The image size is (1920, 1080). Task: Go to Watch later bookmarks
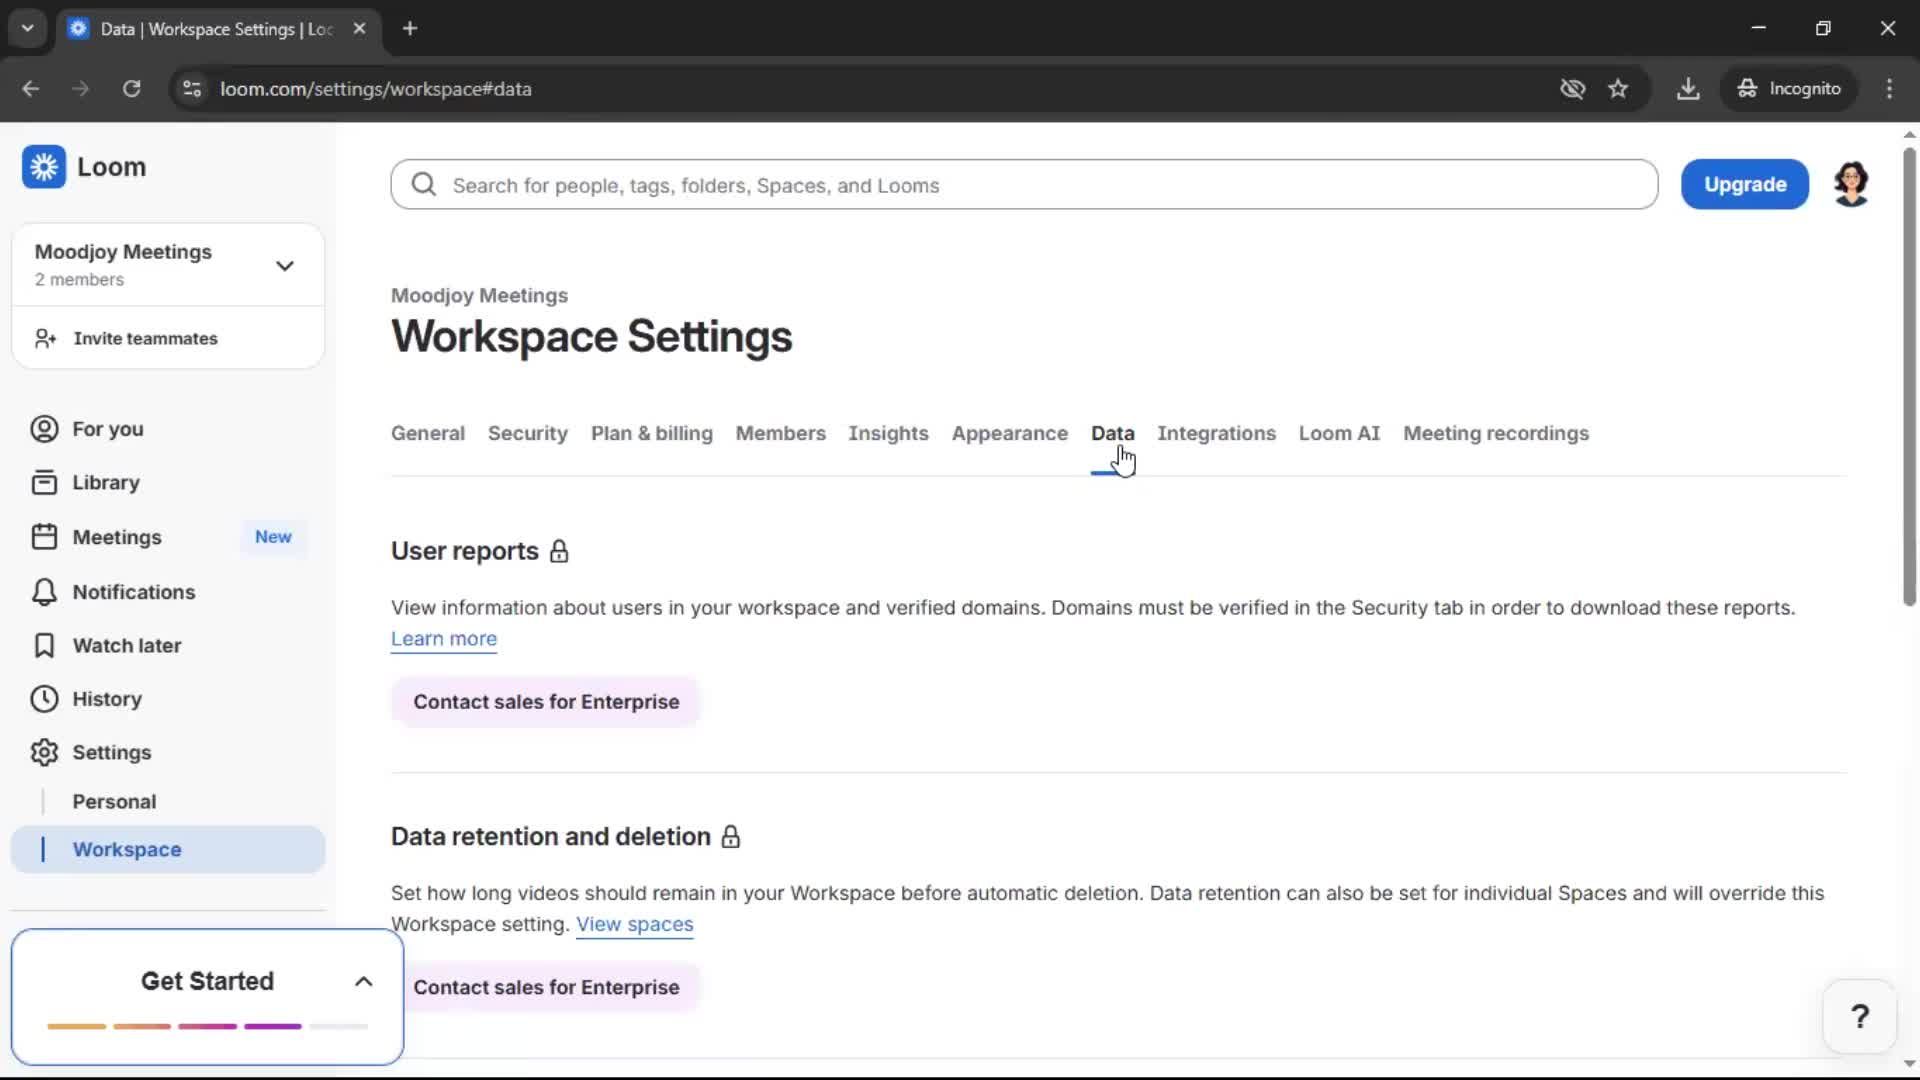pyautogui.click(x=126, y=646)
